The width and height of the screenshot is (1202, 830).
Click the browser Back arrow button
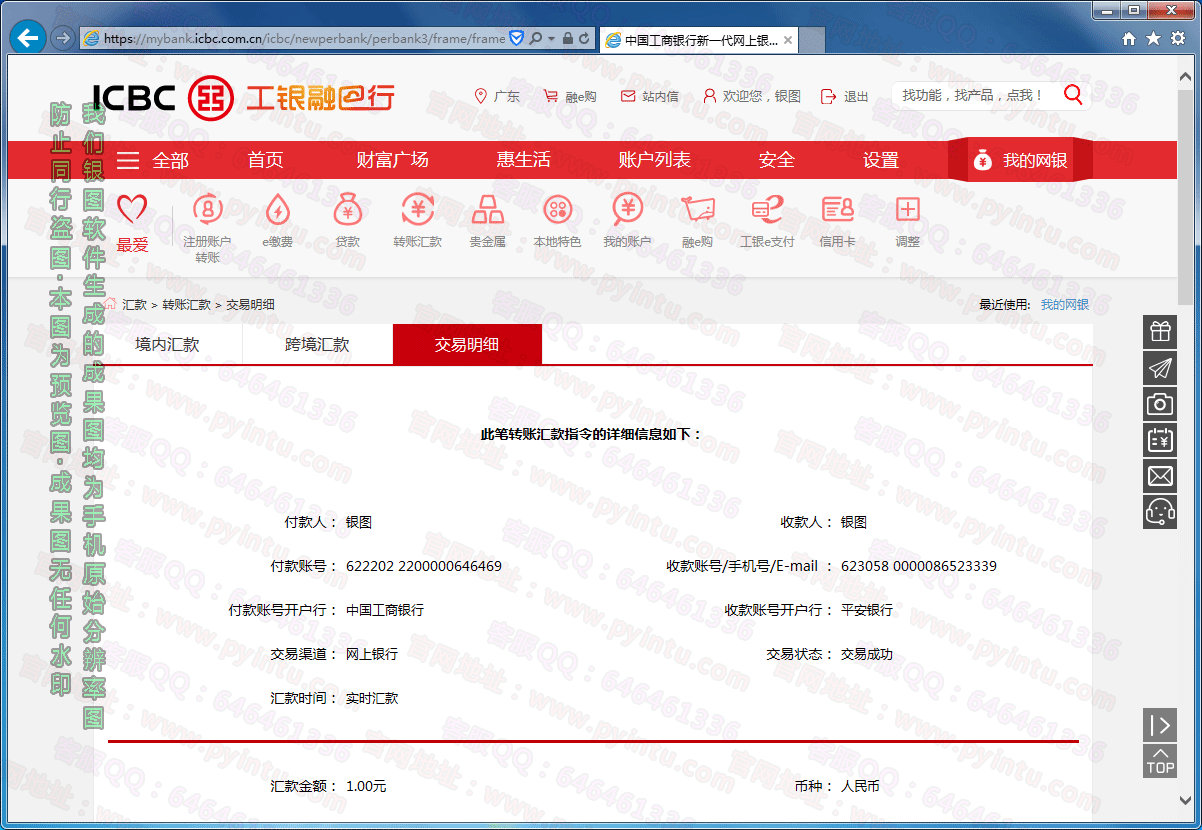(28, 39)
